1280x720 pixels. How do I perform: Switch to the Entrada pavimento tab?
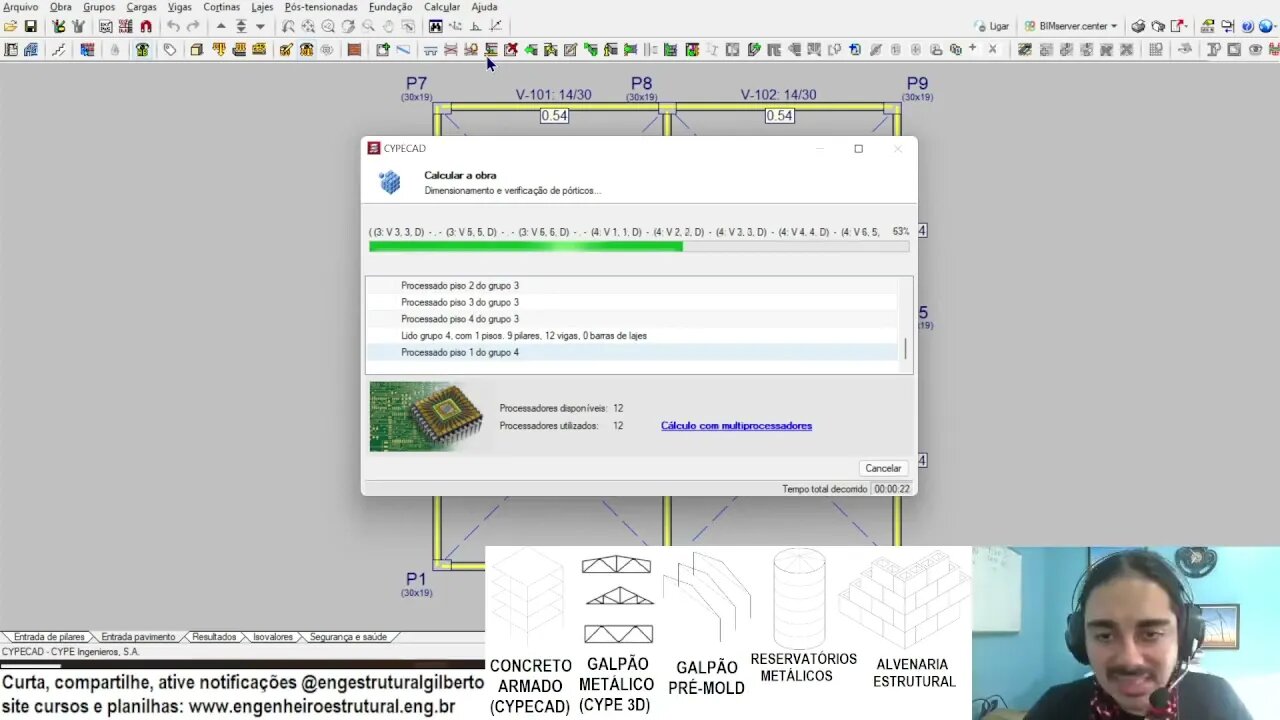tap(138, 637)
